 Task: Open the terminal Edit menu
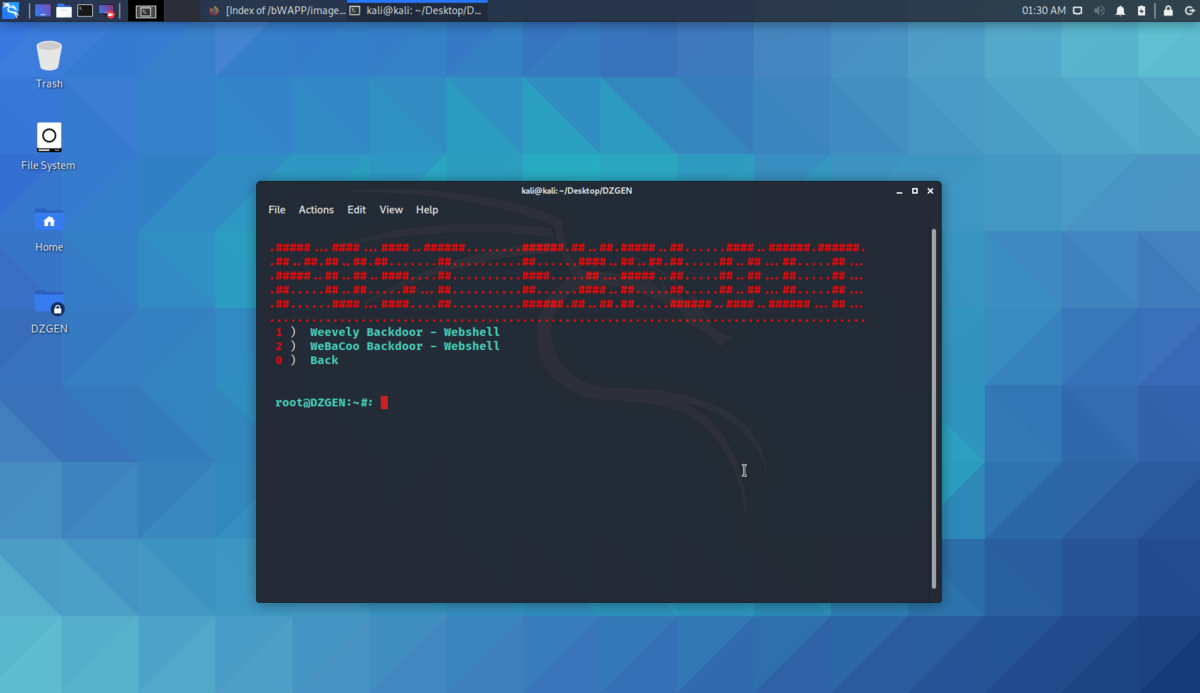pyautogui.click(x=357, y=210)
